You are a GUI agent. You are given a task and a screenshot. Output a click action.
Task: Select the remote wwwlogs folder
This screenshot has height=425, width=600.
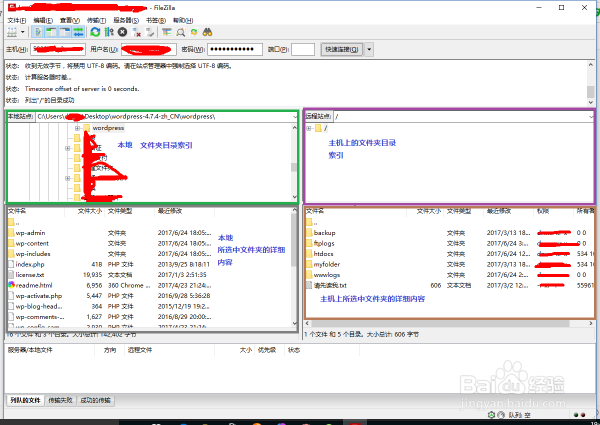coord(327,275)
